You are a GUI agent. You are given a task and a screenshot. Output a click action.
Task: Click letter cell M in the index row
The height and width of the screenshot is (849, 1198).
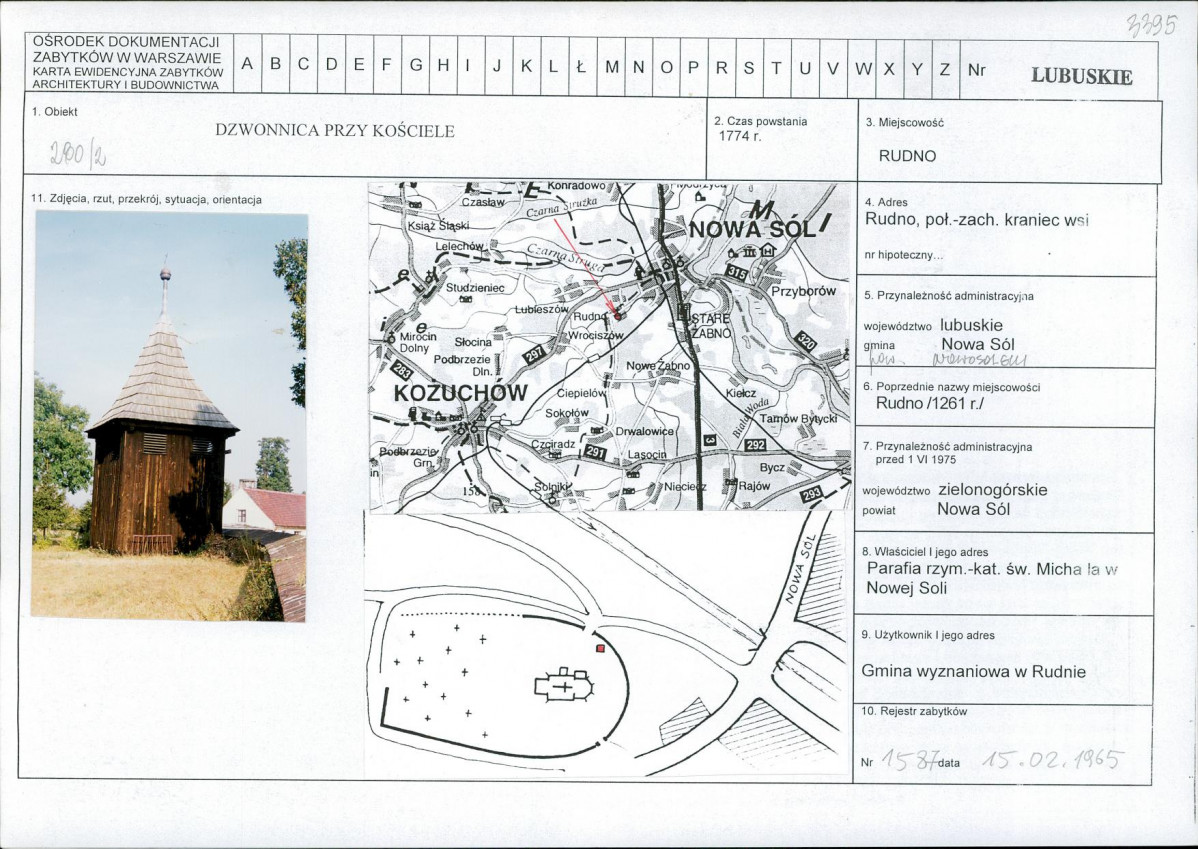(x=610, y=67)
